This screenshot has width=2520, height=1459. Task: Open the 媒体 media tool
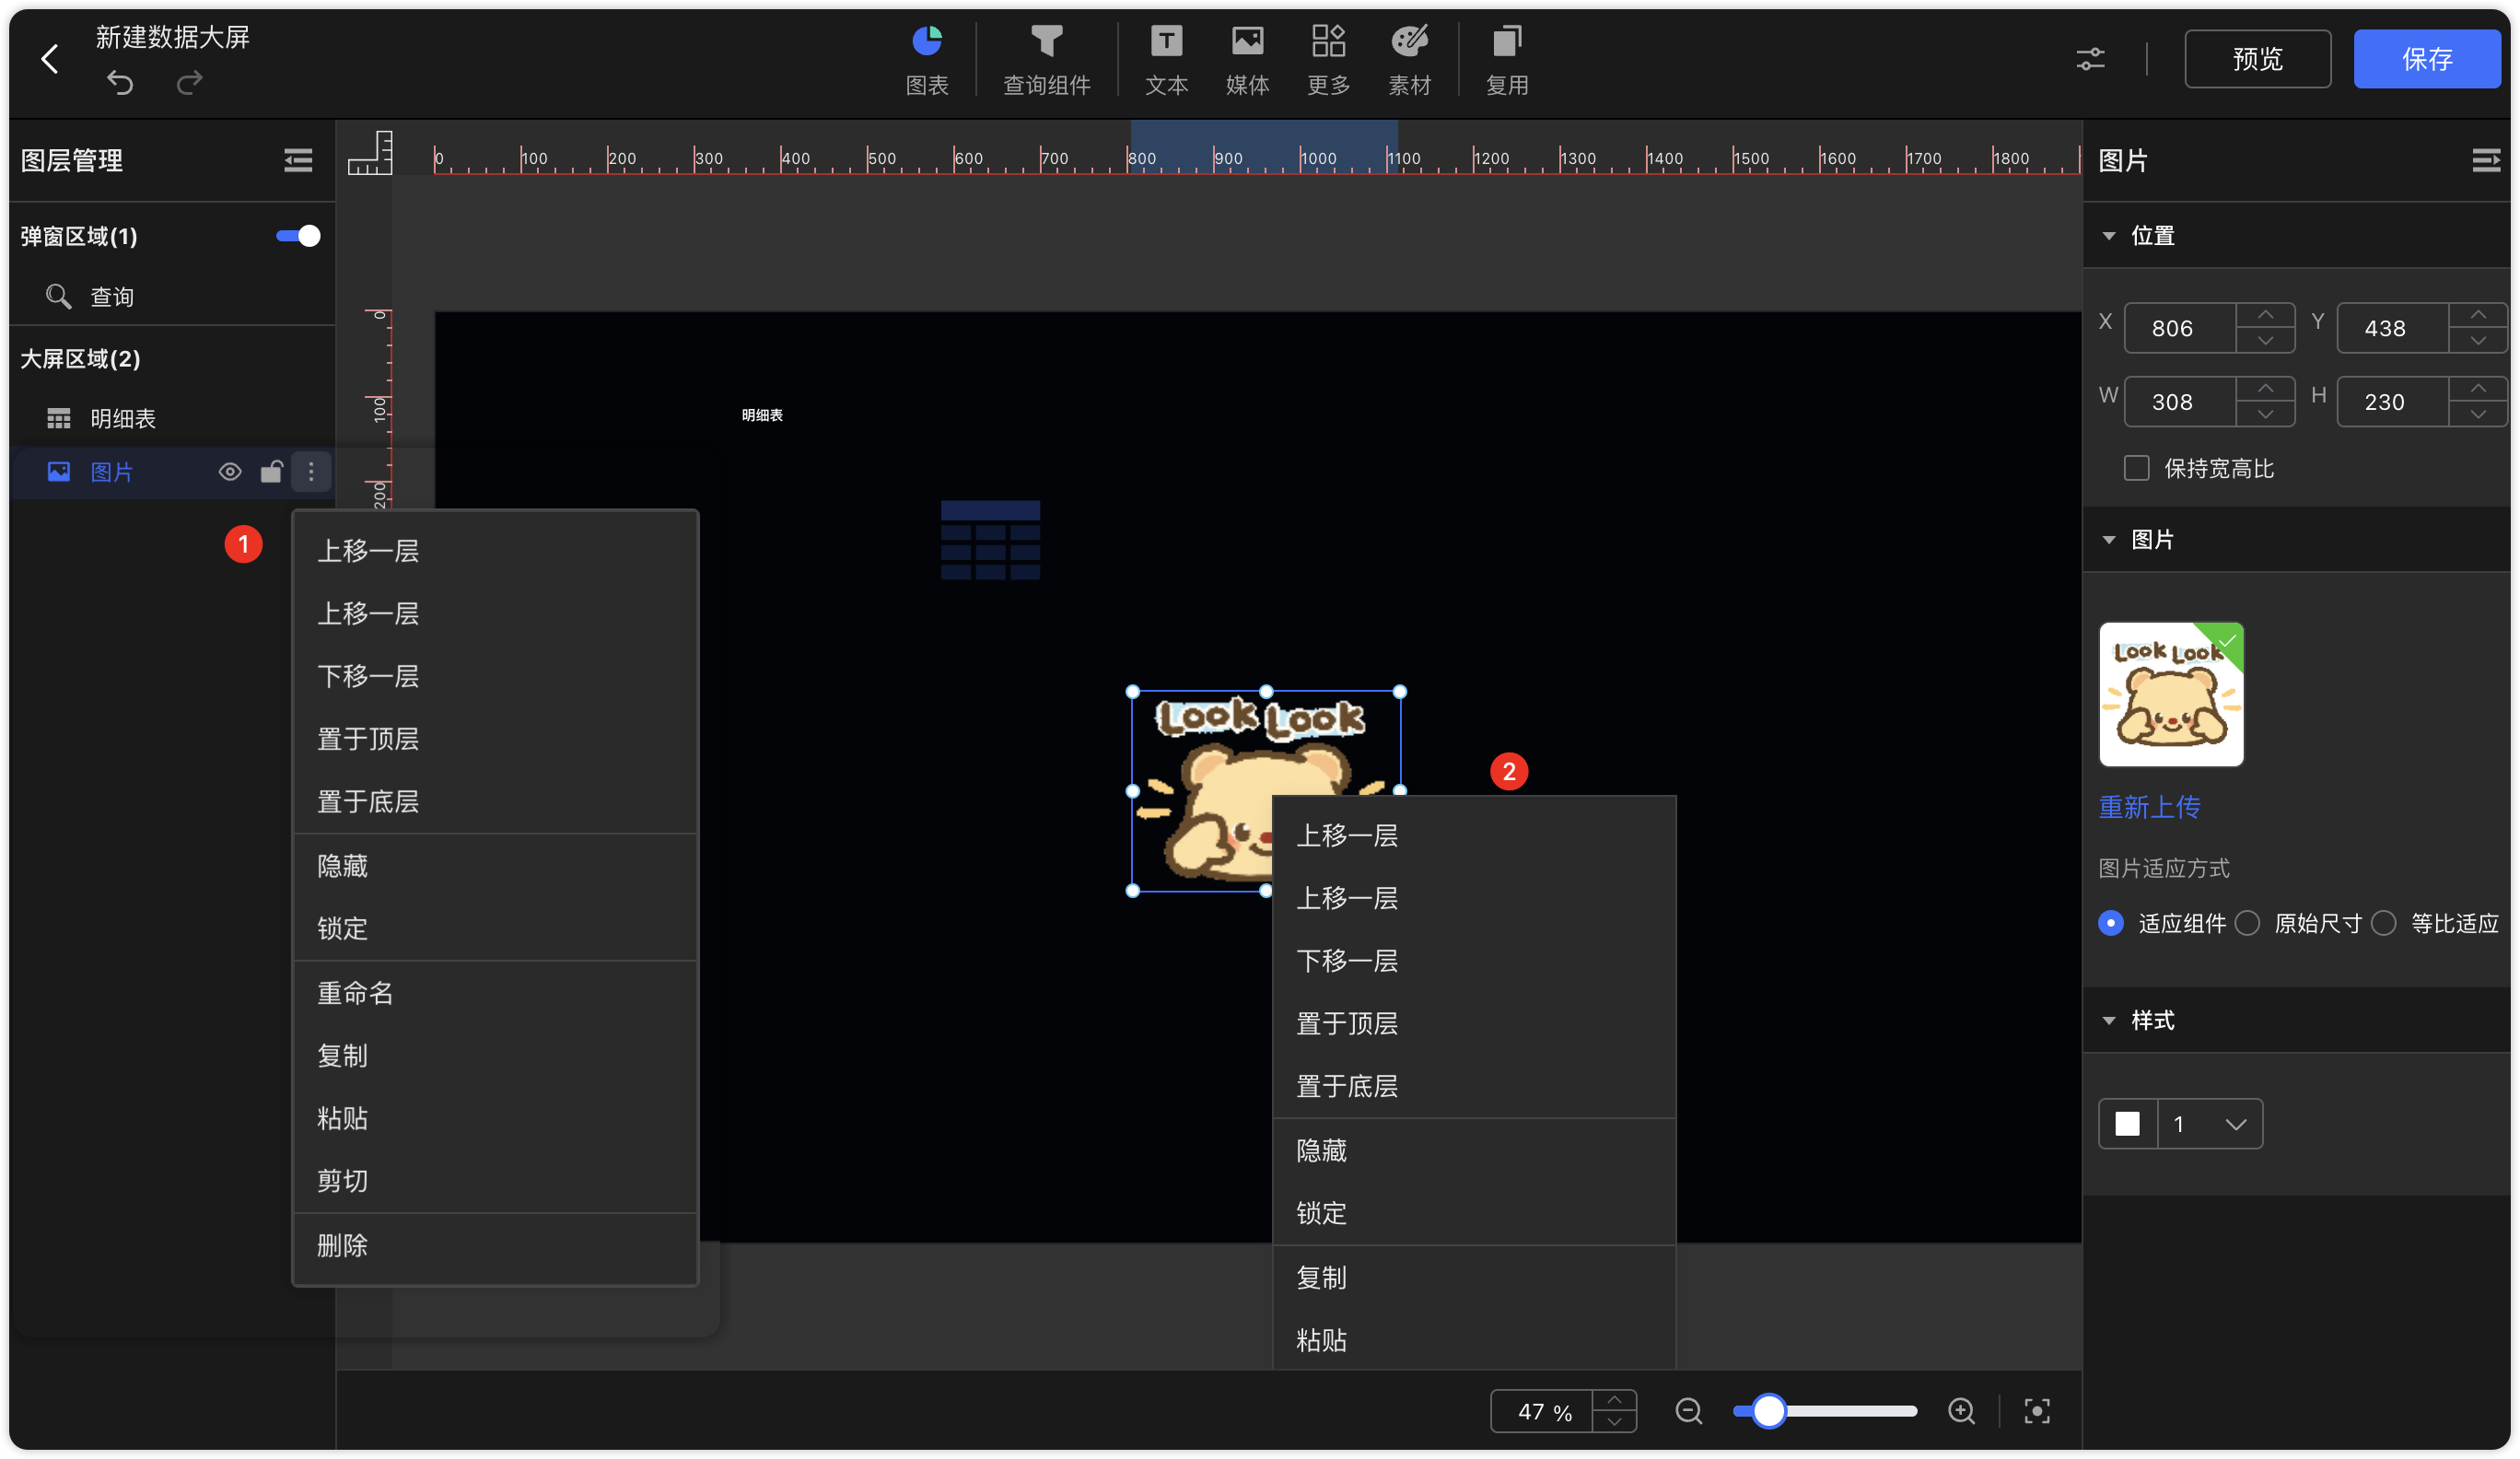coord(1247,60)
